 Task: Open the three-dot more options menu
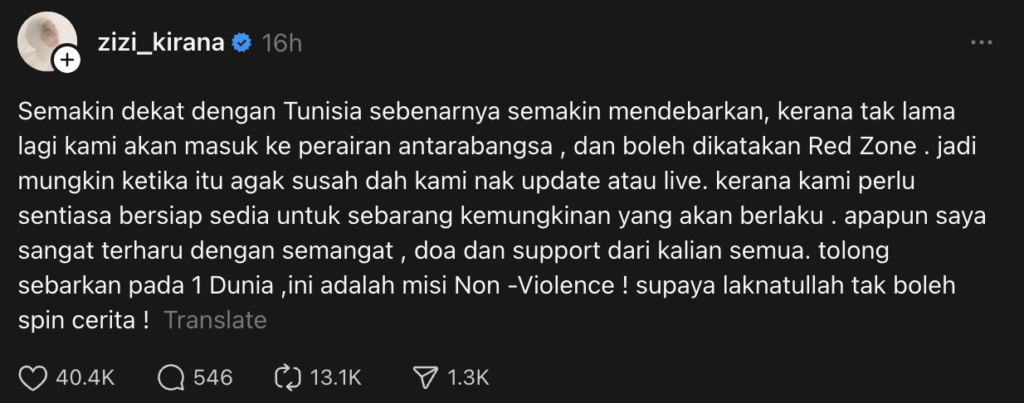[982, 43]
